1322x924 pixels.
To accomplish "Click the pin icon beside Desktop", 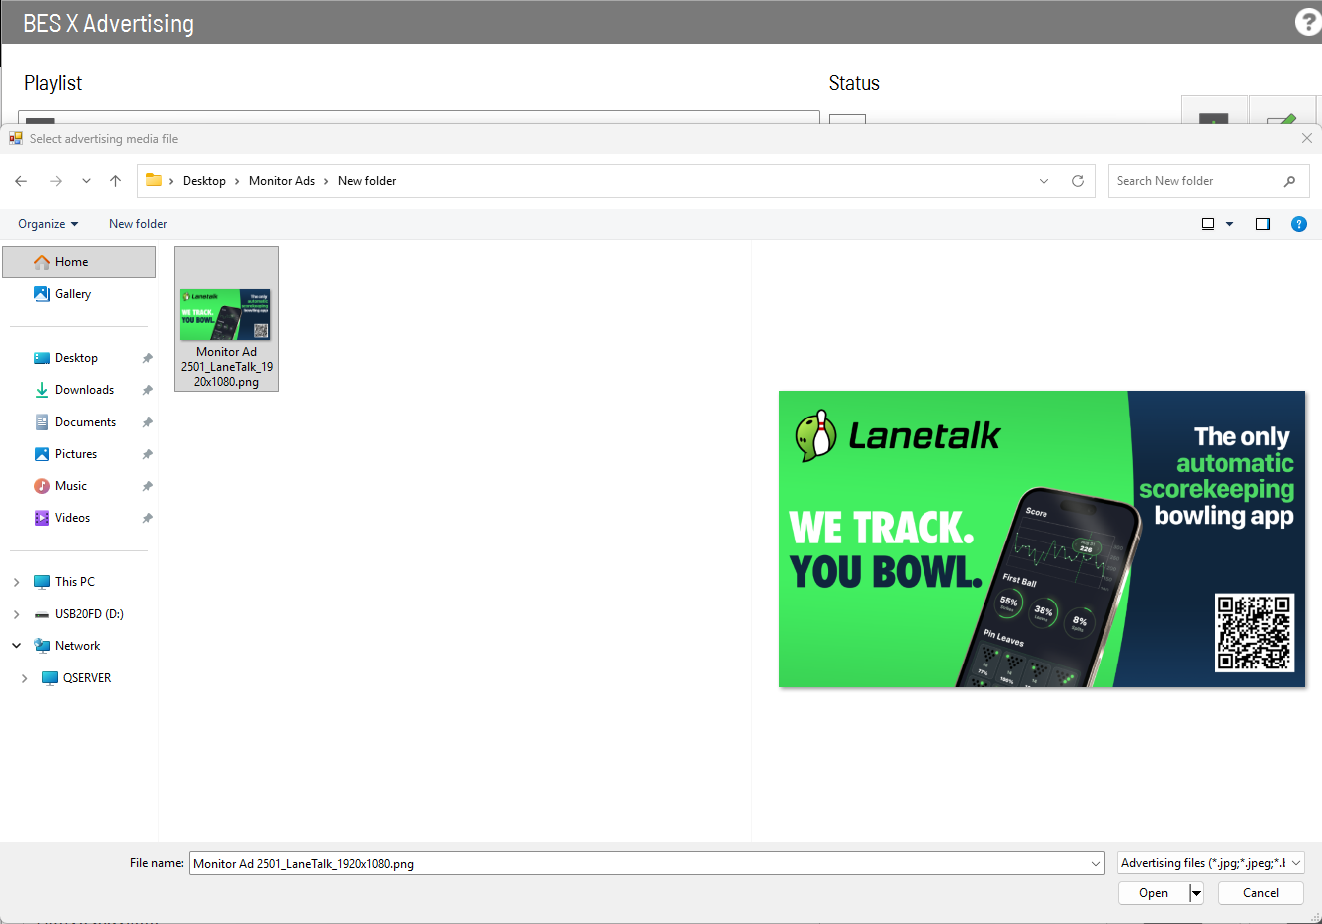I will point(147,358).
